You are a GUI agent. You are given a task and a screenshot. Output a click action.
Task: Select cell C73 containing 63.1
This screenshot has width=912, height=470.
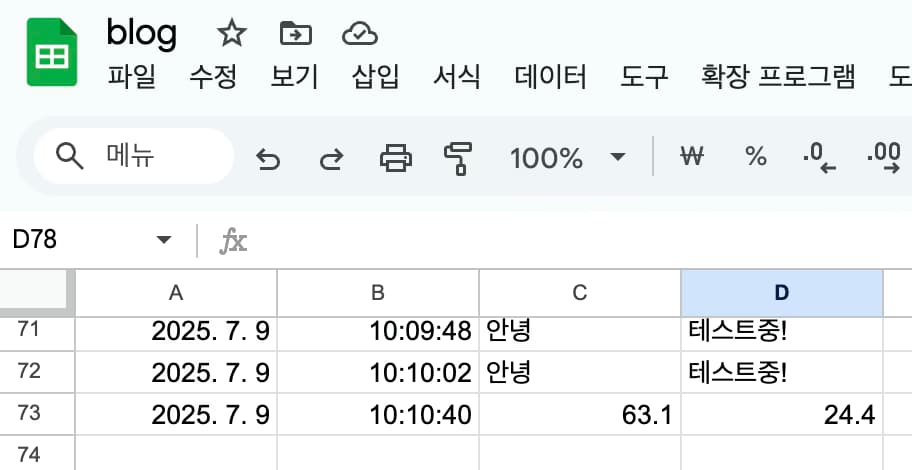(x=580, y=414)
